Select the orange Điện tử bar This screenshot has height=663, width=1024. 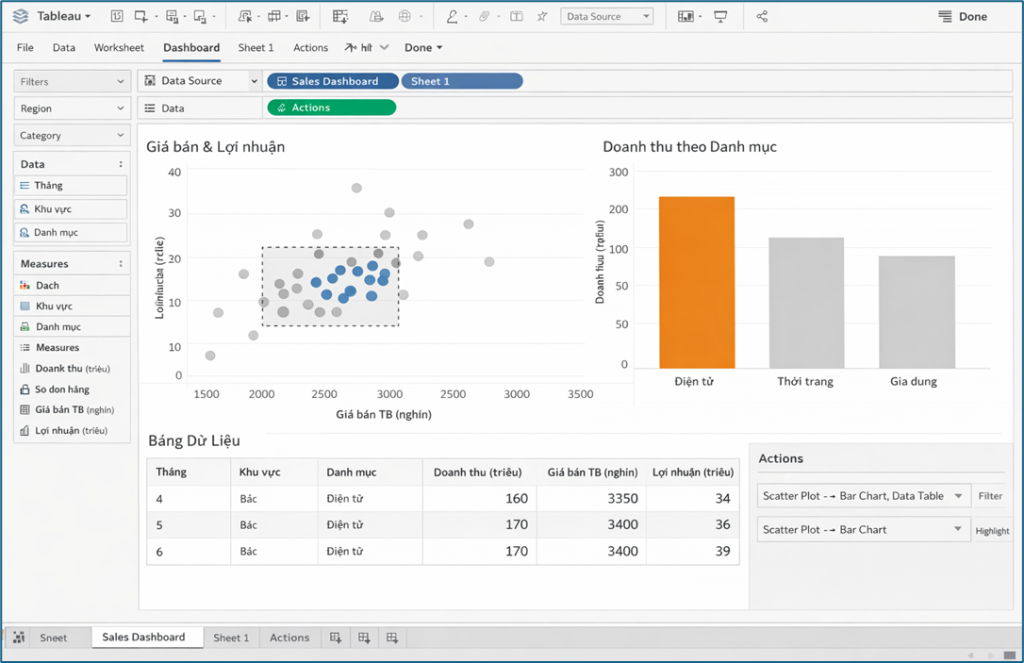[x=697, y=282]
